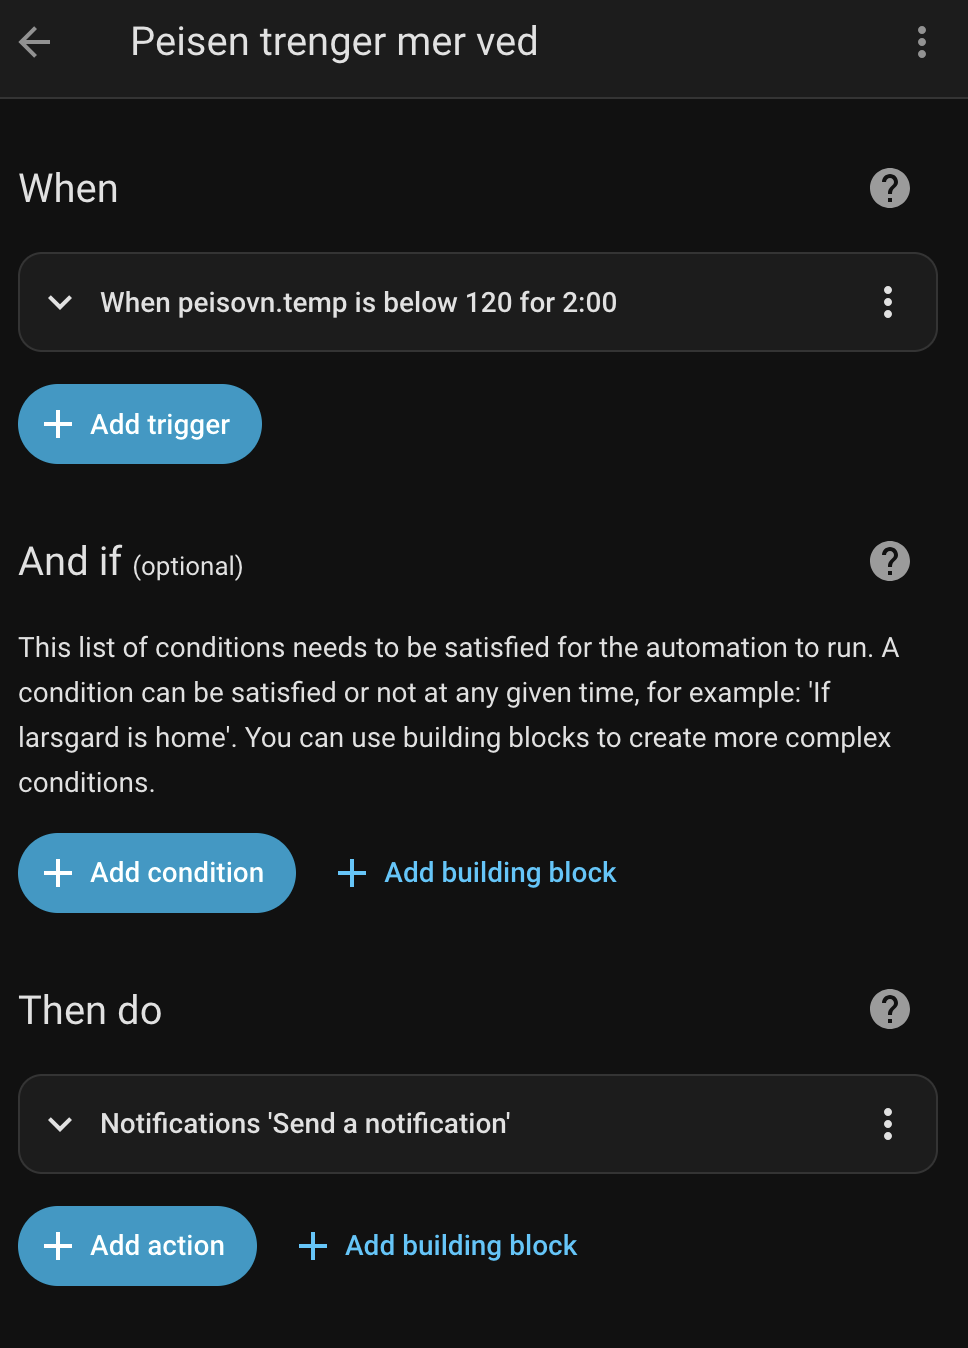
Task: Click plus icon beside condition building block
Action: [352, 873]
